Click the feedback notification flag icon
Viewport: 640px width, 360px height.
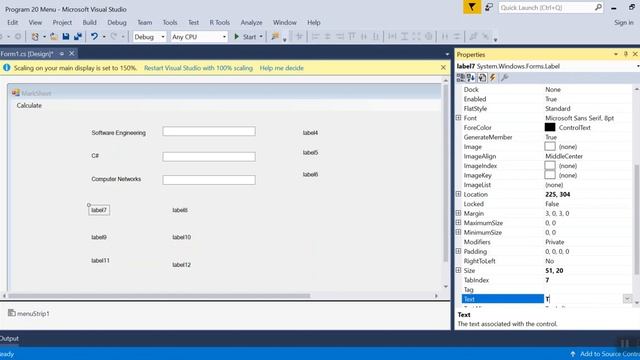[471, 7]
